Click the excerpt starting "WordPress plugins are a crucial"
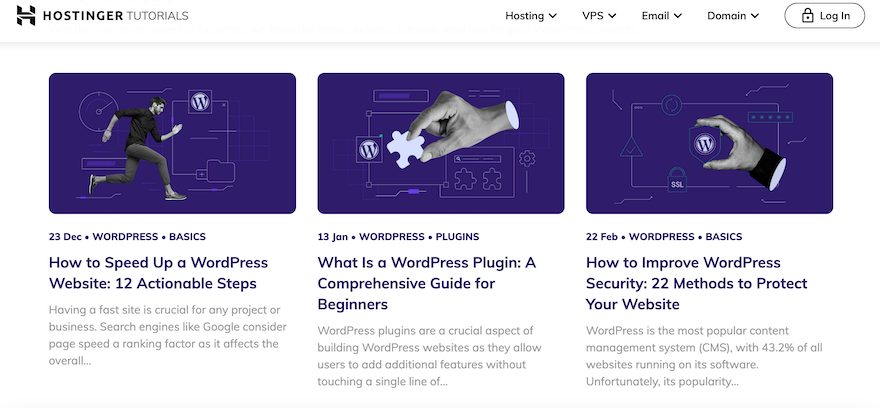Image resolution: width=880 pixels, height=408 pixels. (x=429, y=356)
